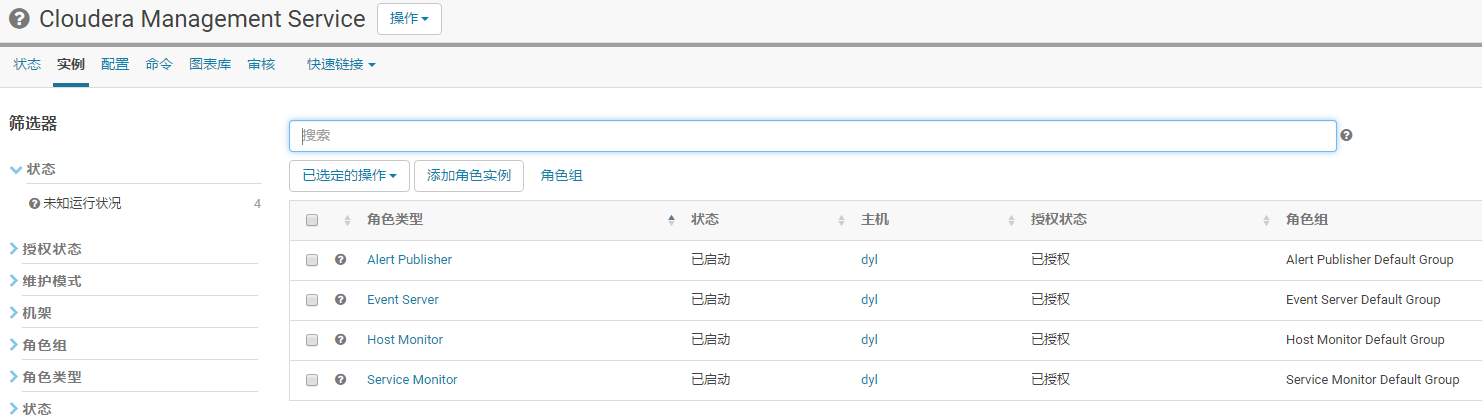
Task: Open host dyl link in Alert Publisher row
Action: click(x=869, y=259)
